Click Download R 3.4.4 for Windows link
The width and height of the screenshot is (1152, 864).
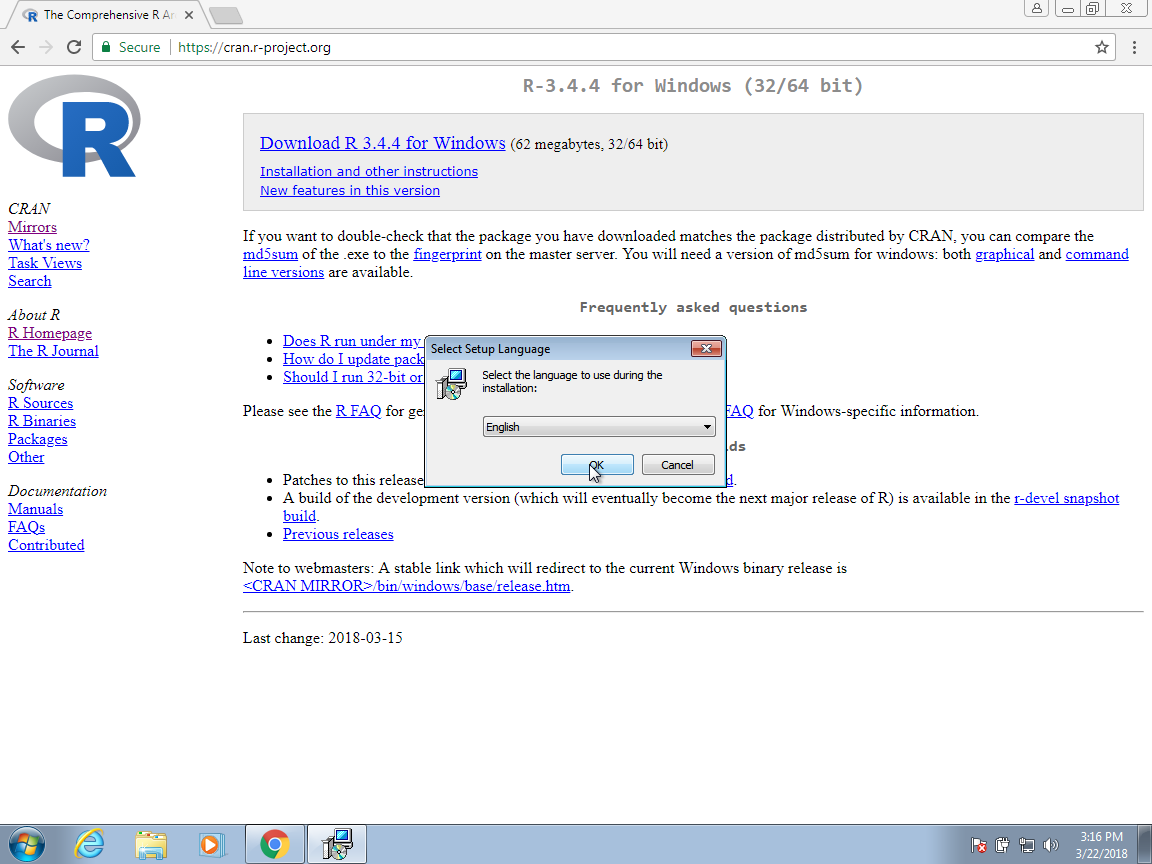coord(382,143)
